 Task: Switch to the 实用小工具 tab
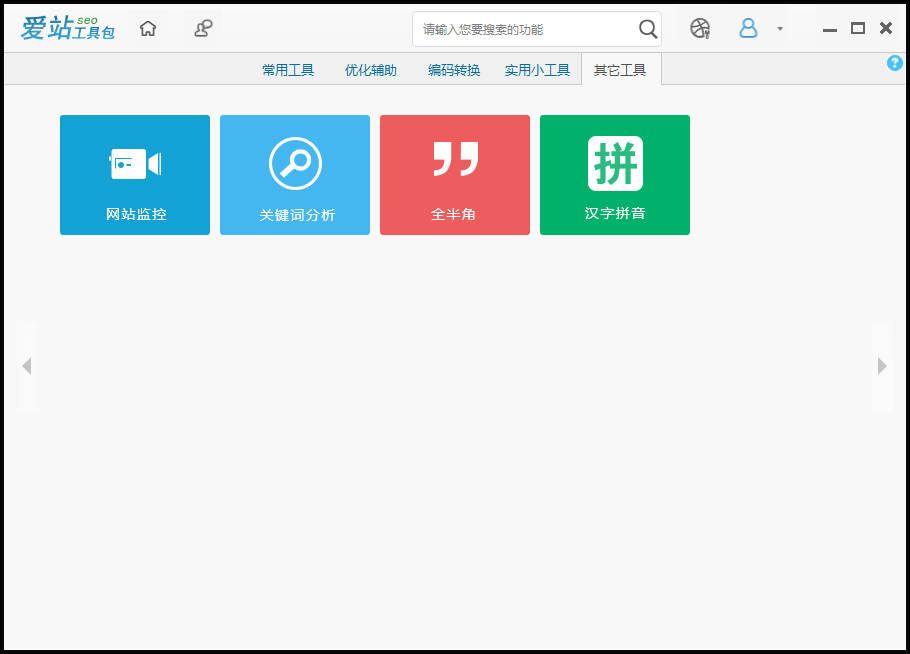coord(537,70)
